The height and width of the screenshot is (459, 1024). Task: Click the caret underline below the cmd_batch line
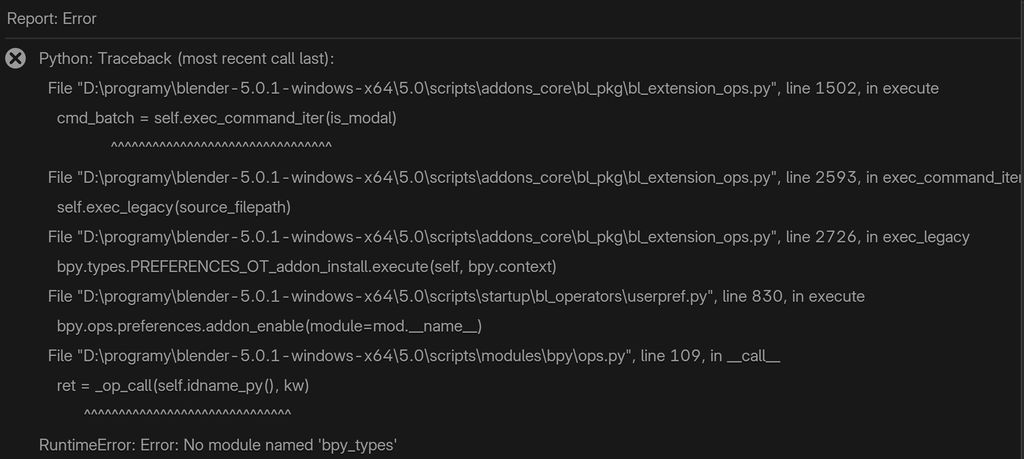click(x=221, y=147)
